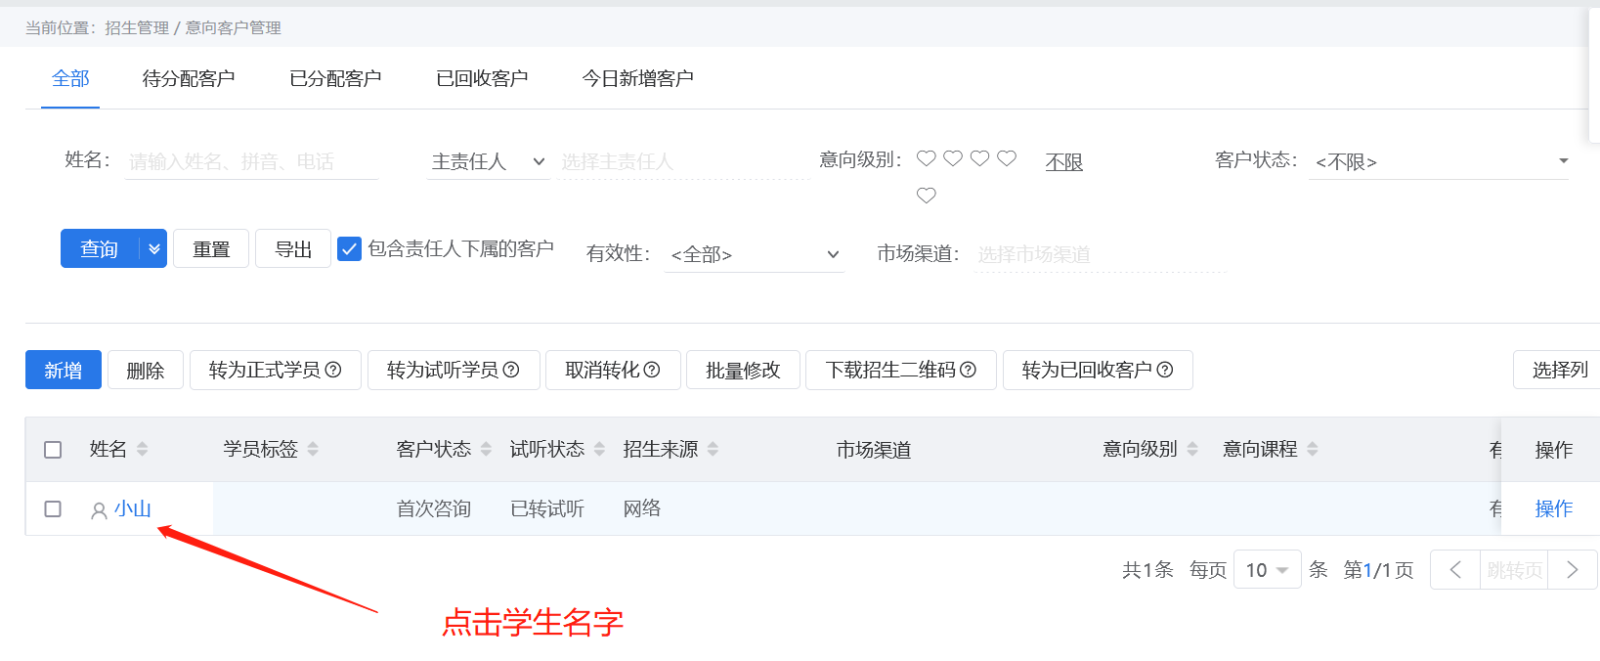Click the 跳转页 page jump field
Screen dimensions: 1600x661
(1514, 570)
